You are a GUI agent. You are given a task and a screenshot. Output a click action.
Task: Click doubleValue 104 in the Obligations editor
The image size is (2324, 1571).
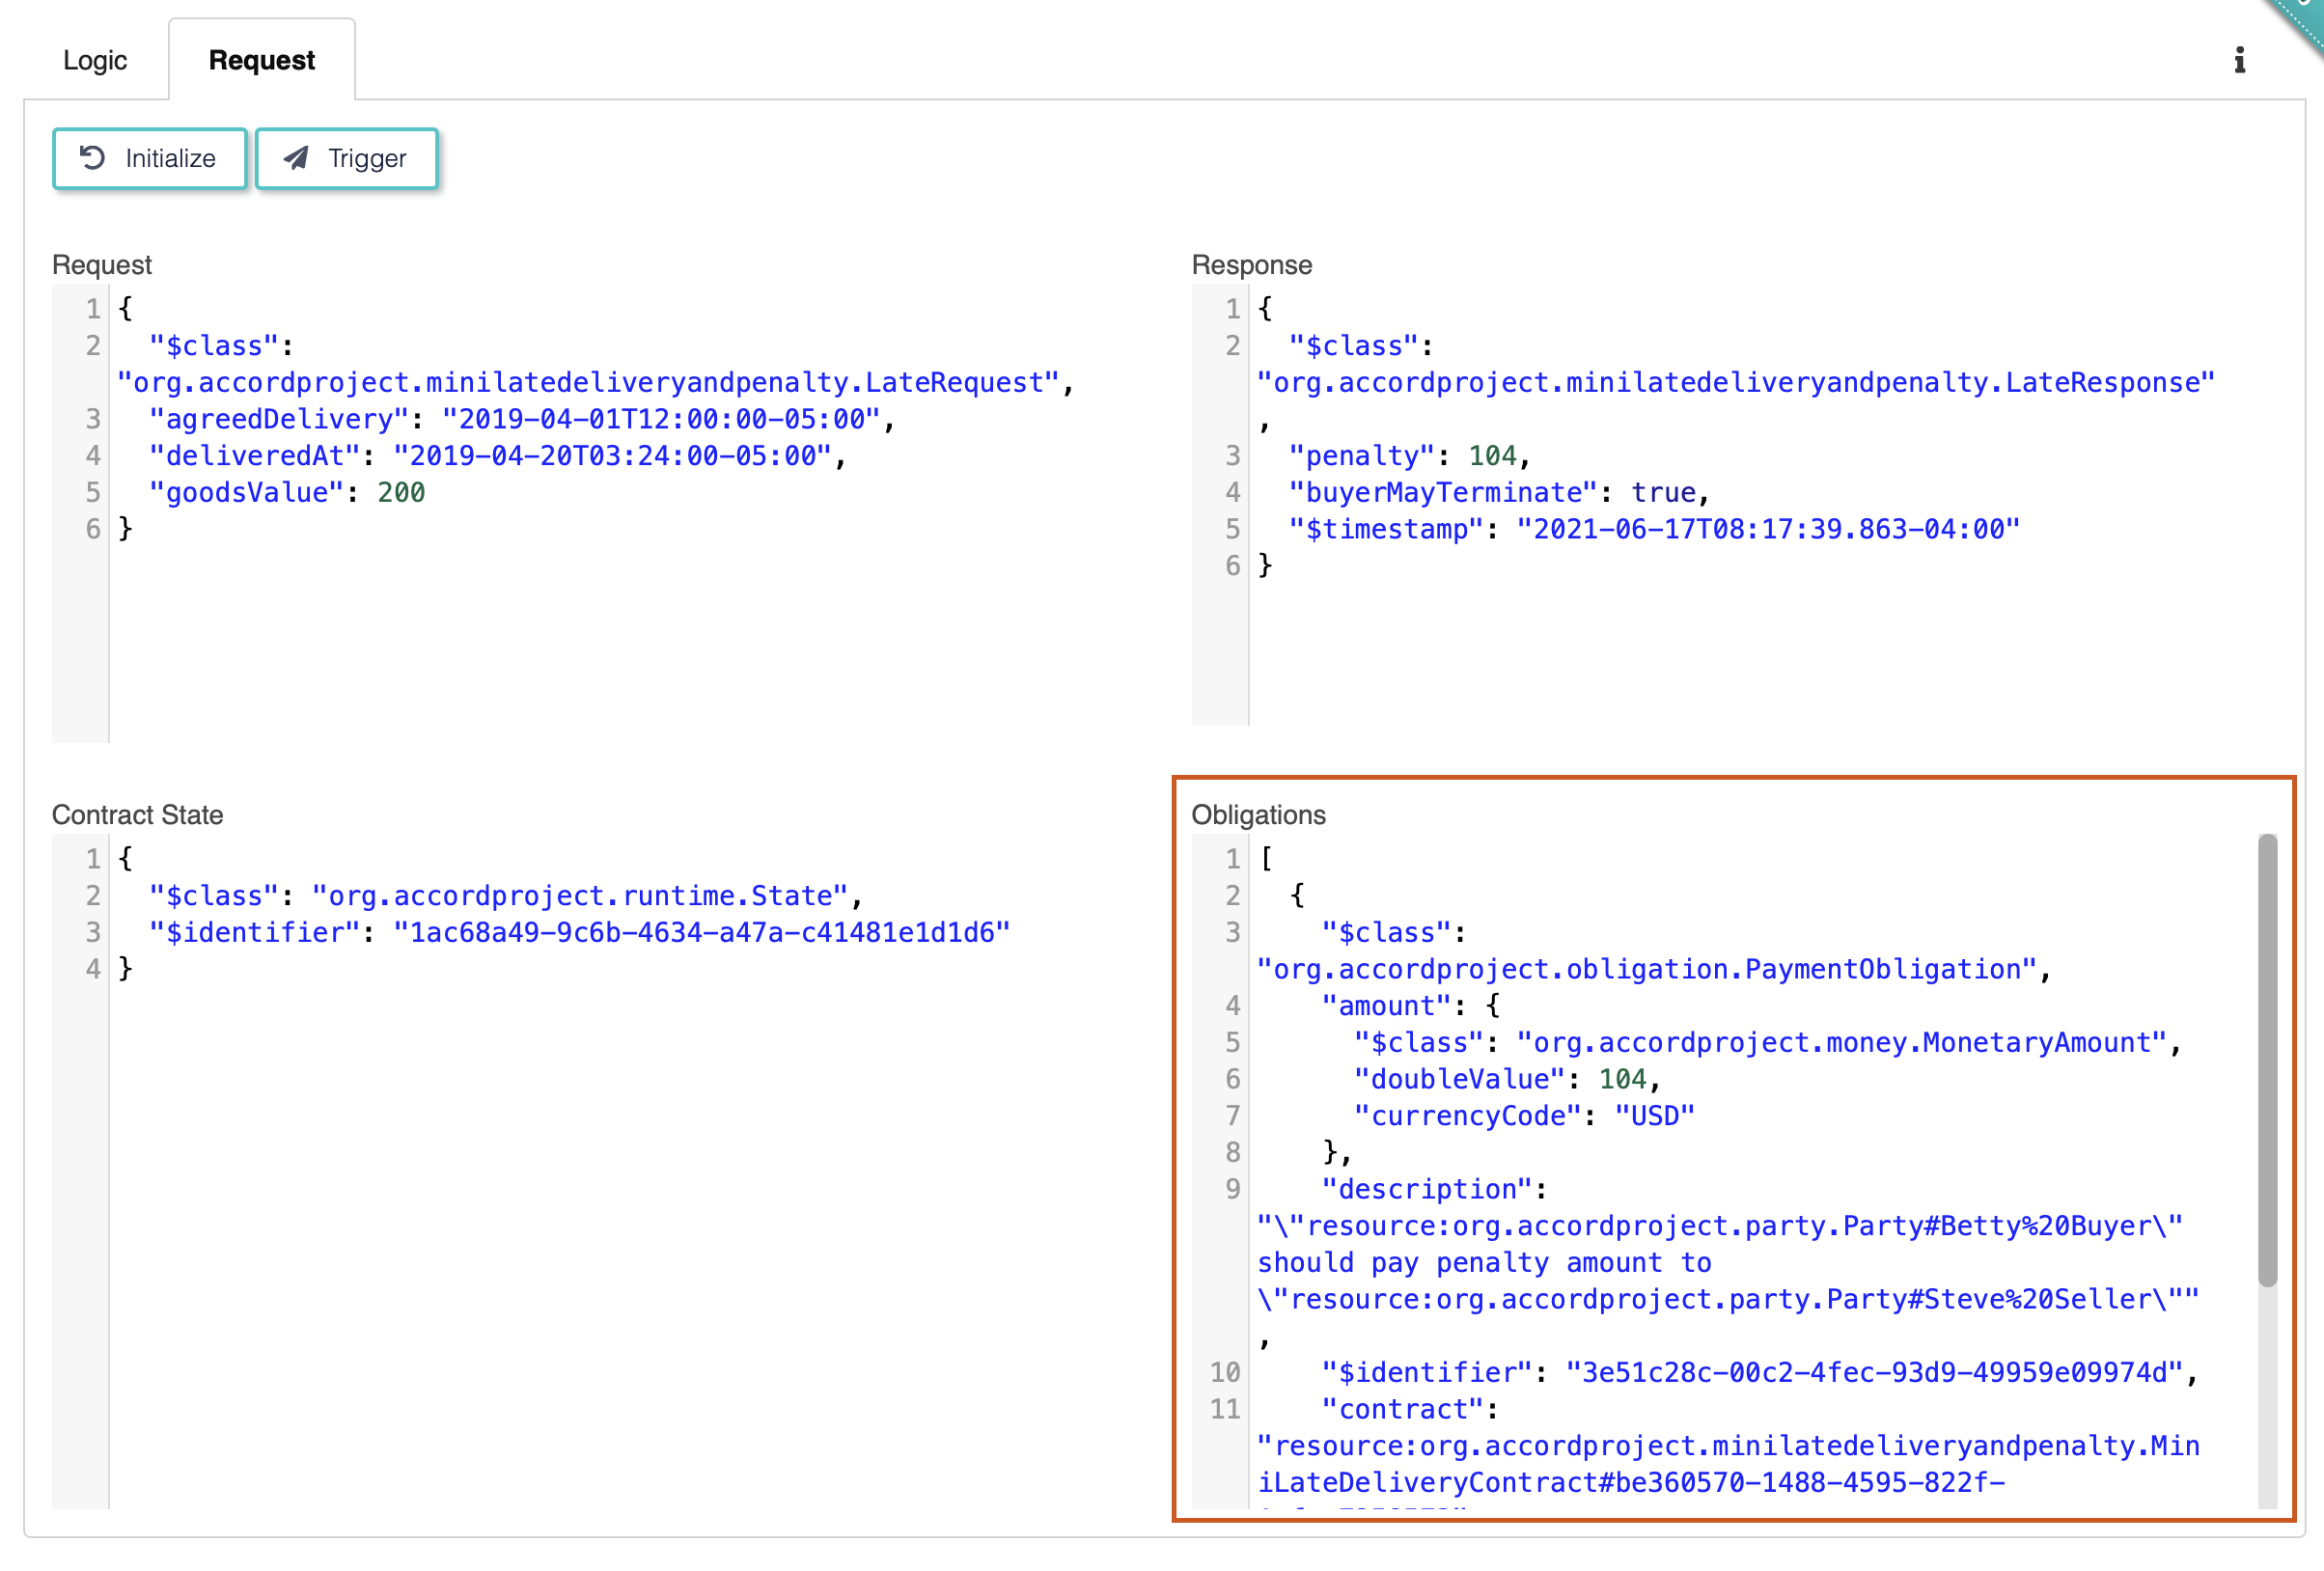[x=1621, y=1079]
